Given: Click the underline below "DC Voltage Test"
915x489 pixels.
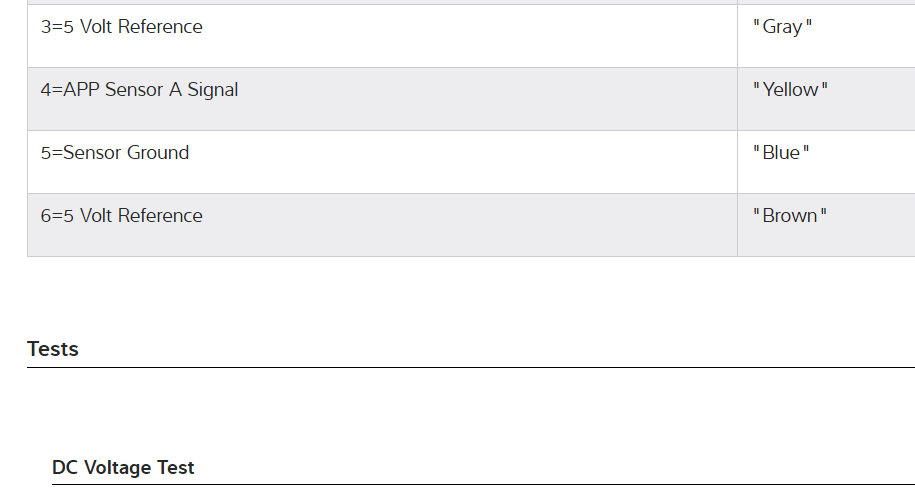Looking at the screenshot, I should [480, 485].
